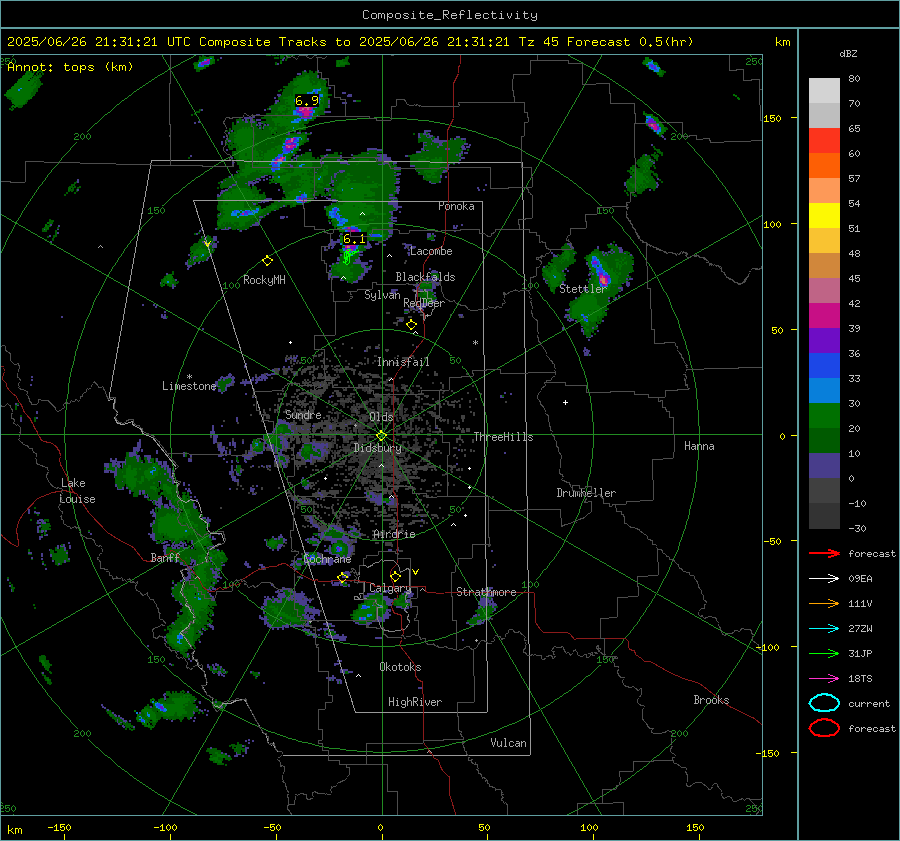Click the magenta 18TS arrow legend icon
This screenshot has height=841, width=900.
coord(824,679)
